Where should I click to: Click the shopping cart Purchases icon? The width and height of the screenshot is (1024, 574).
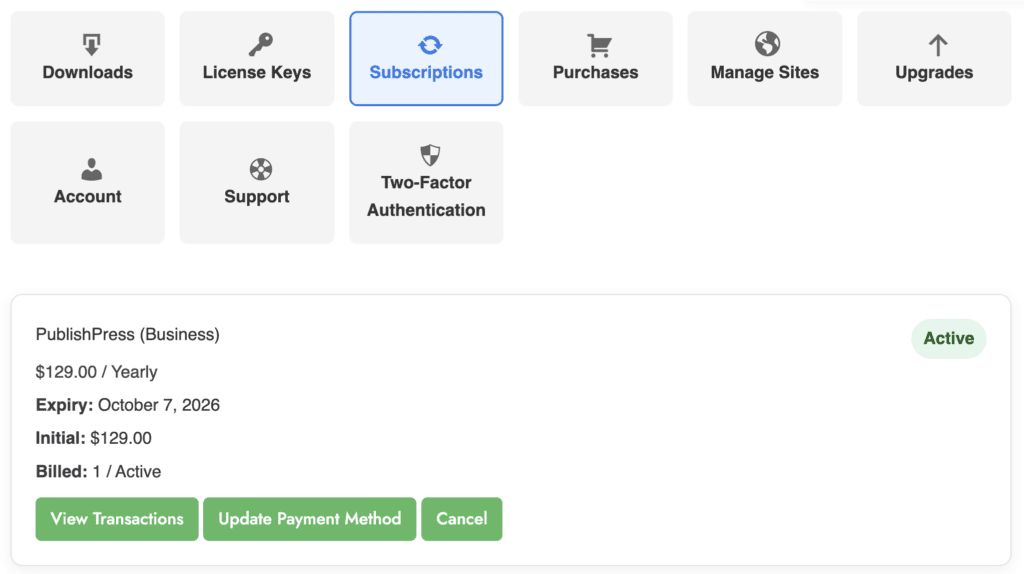(x=599, y=44)
